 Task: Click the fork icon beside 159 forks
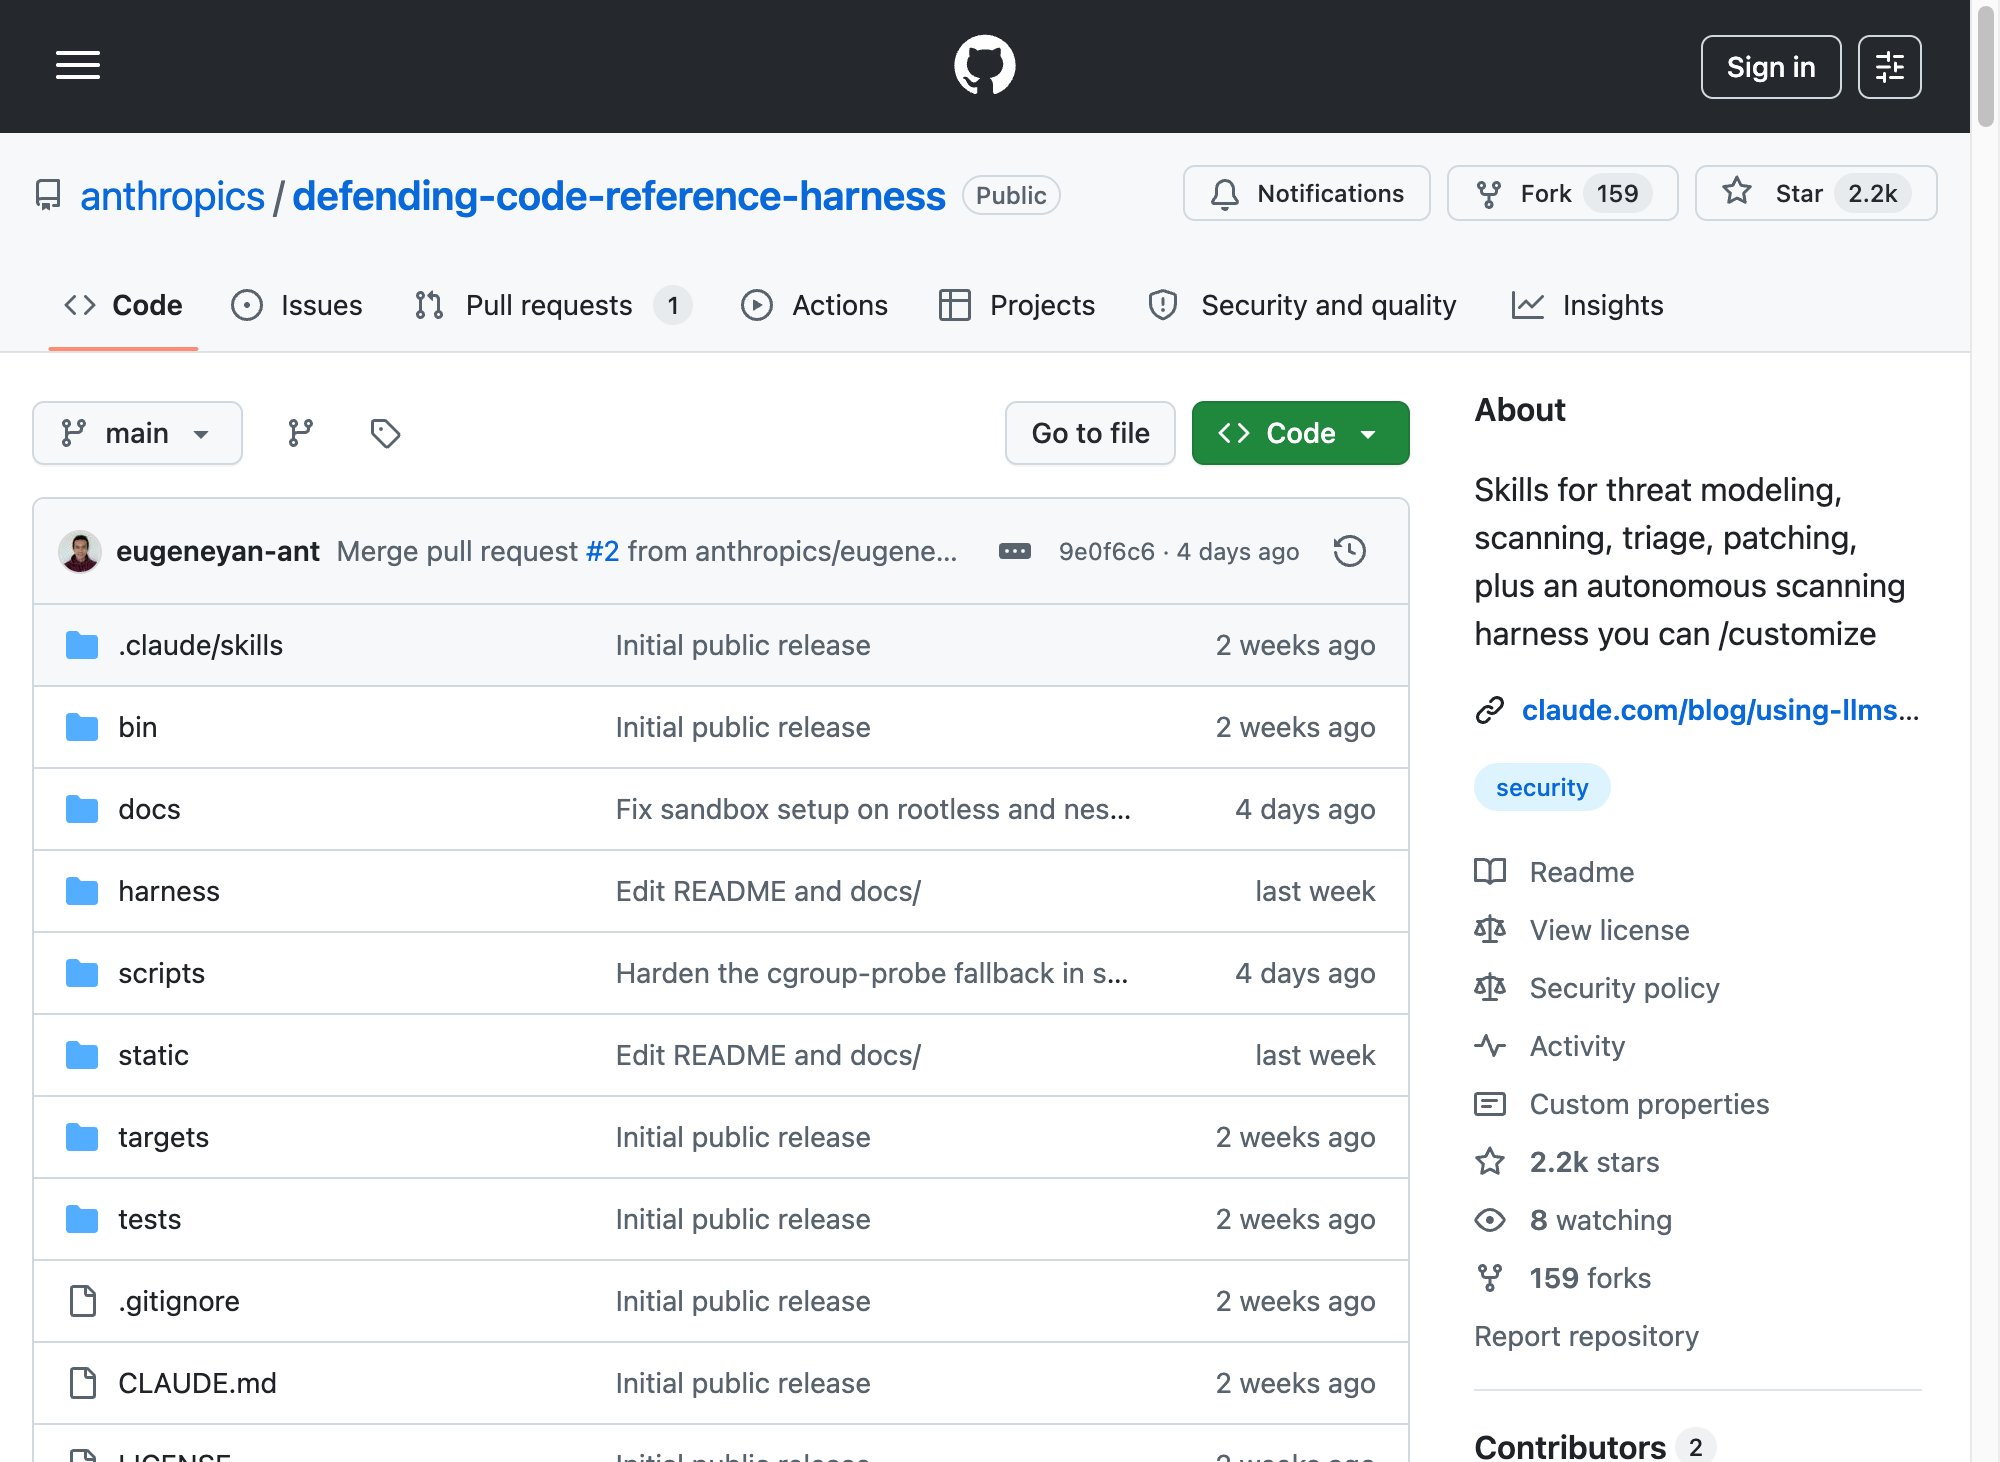(1490, 1278)
